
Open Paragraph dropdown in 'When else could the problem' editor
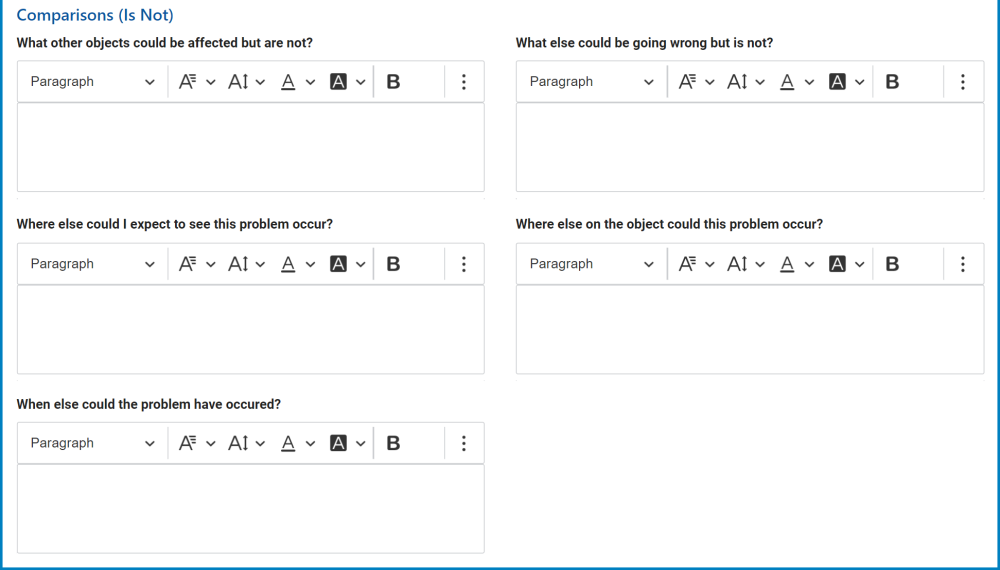[92, 443]
